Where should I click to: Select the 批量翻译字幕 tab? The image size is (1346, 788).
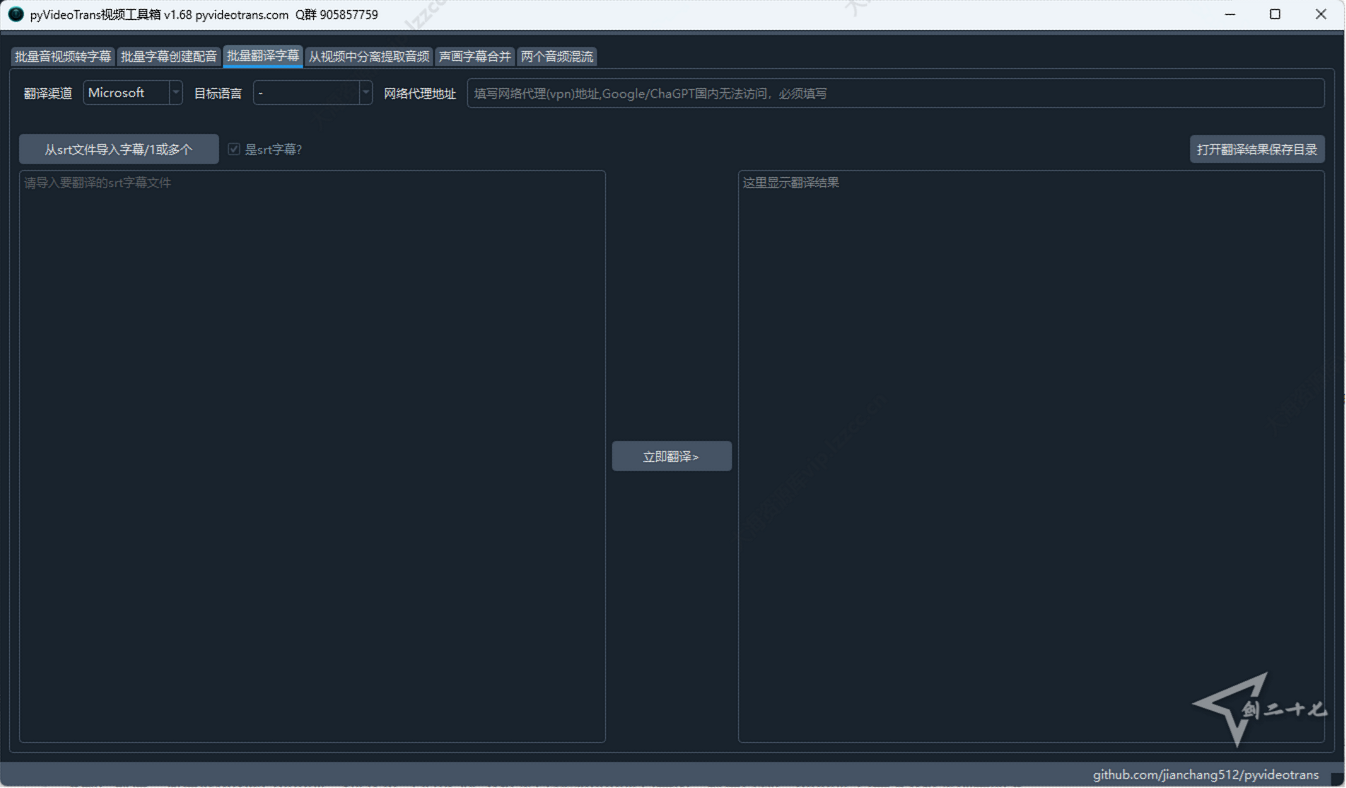pyautogui.click(x=263, y=56)
